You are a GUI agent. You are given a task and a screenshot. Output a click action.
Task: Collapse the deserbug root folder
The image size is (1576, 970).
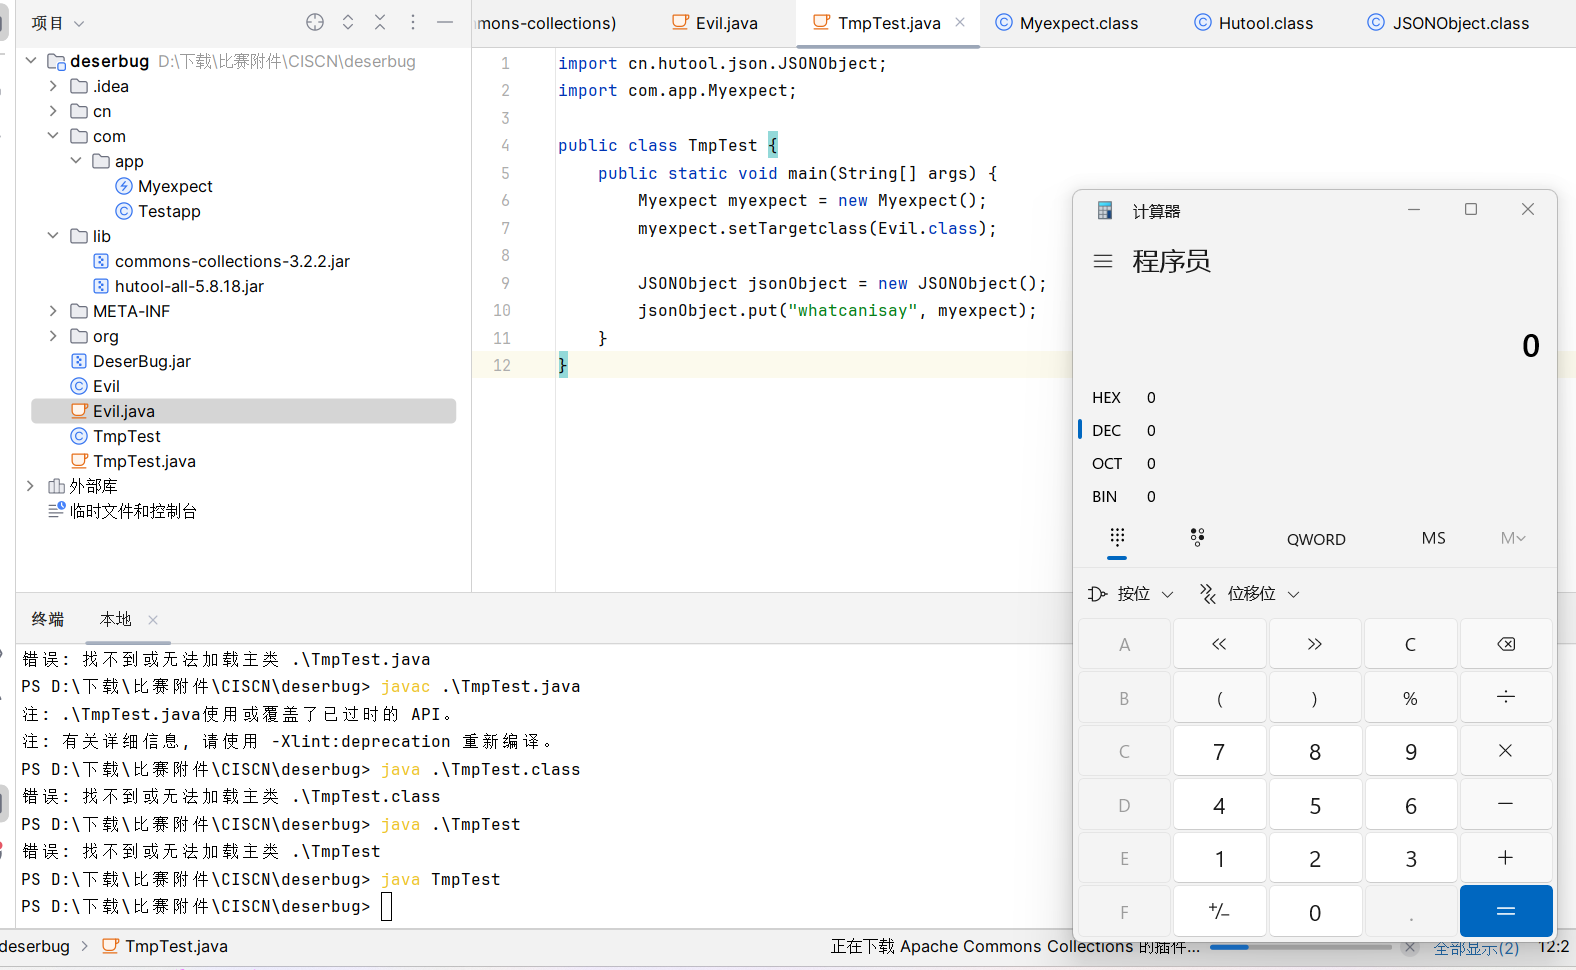(31, 61)
